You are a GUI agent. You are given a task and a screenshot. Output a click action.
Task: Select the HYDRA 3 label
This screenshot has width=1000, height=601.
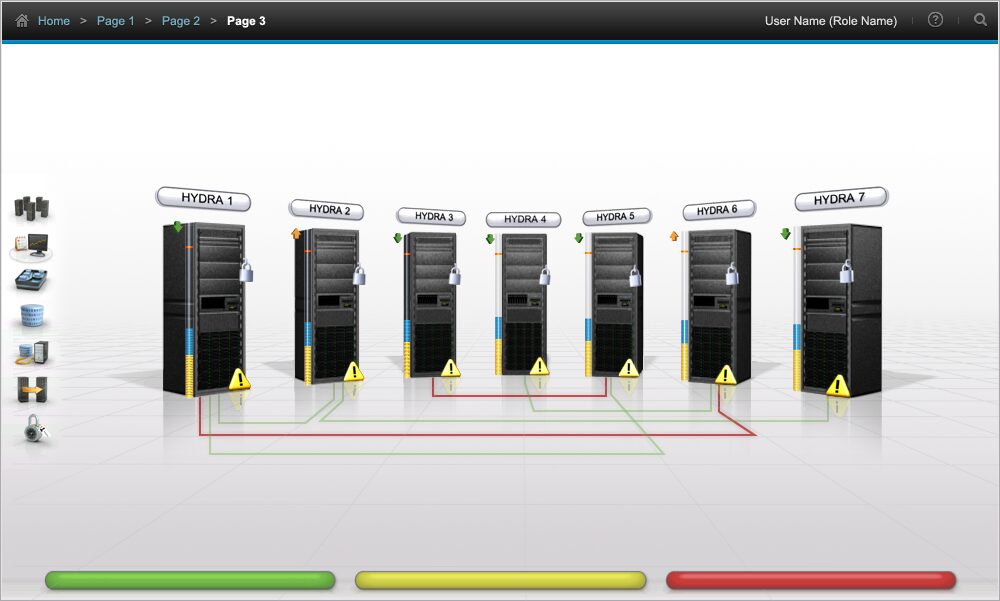[x=432, y=216]
